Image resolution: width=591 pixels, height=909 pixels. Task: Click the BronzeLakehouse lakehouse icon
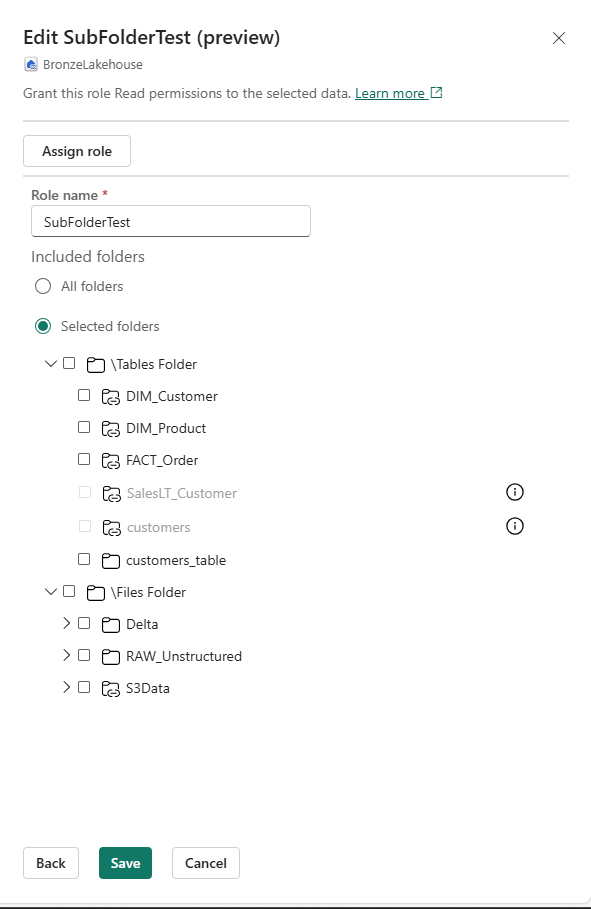[31, 64]
